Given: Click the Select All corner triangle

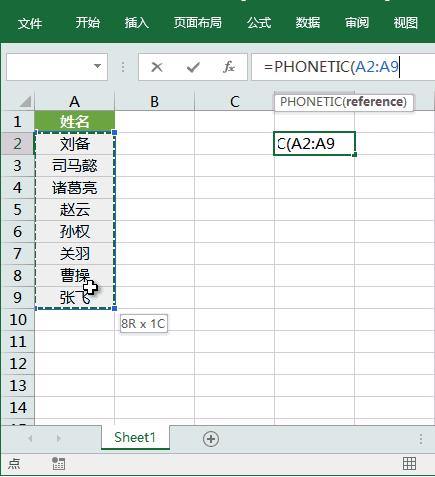Looking at the screenshot, I should point(26,102).
